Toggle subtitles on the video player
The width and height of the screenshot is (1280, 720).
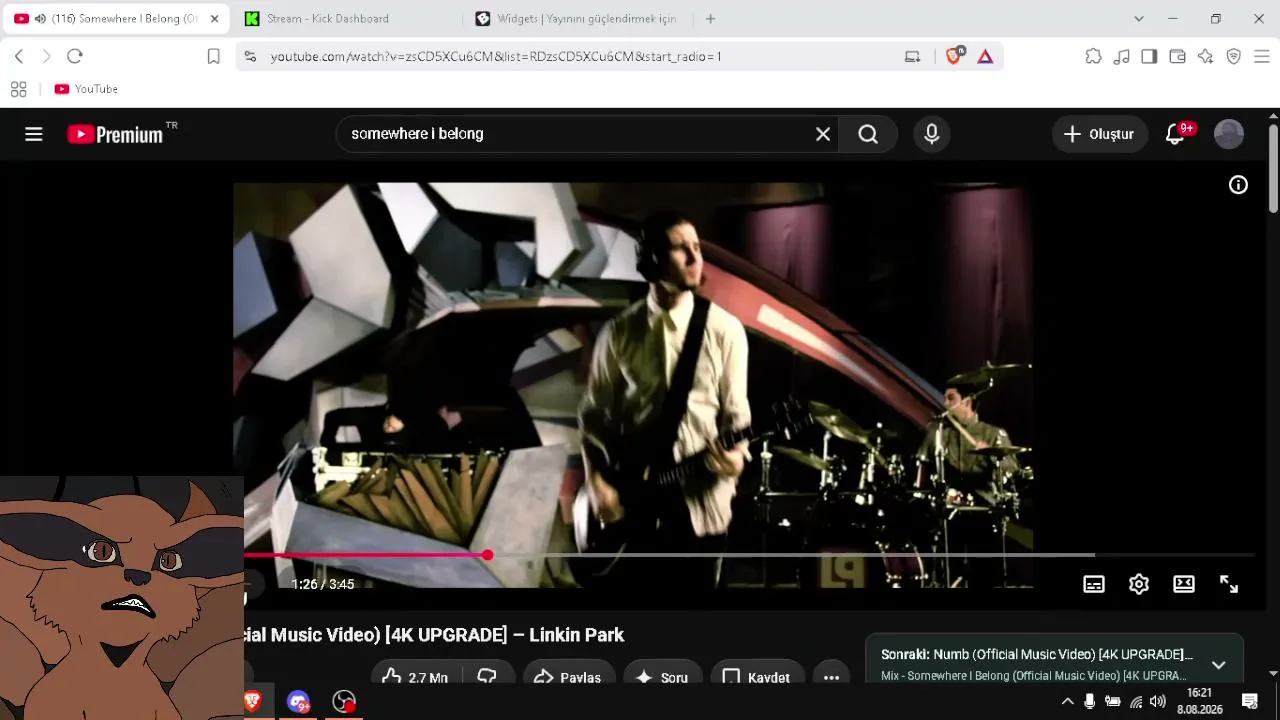1094,584
